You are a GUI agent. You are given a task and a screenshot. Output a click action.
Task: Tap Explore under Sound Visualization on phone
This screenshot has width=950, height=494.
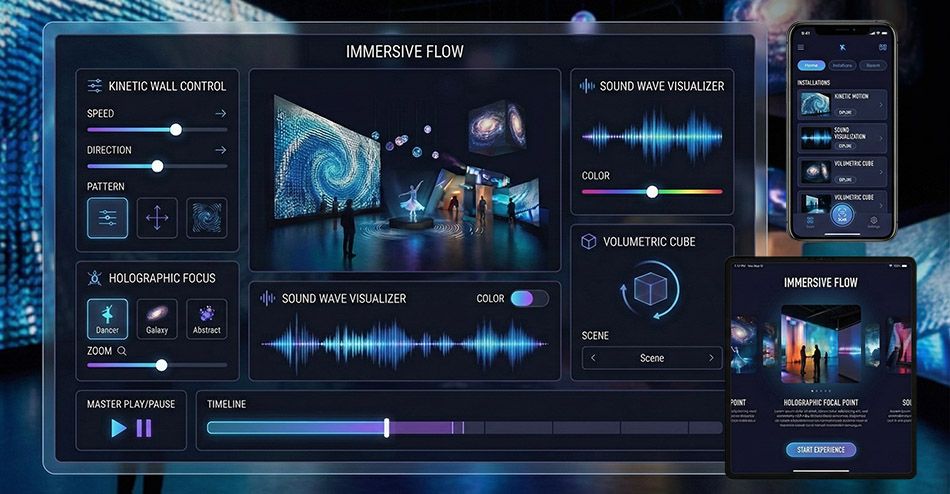coord(845,146)
